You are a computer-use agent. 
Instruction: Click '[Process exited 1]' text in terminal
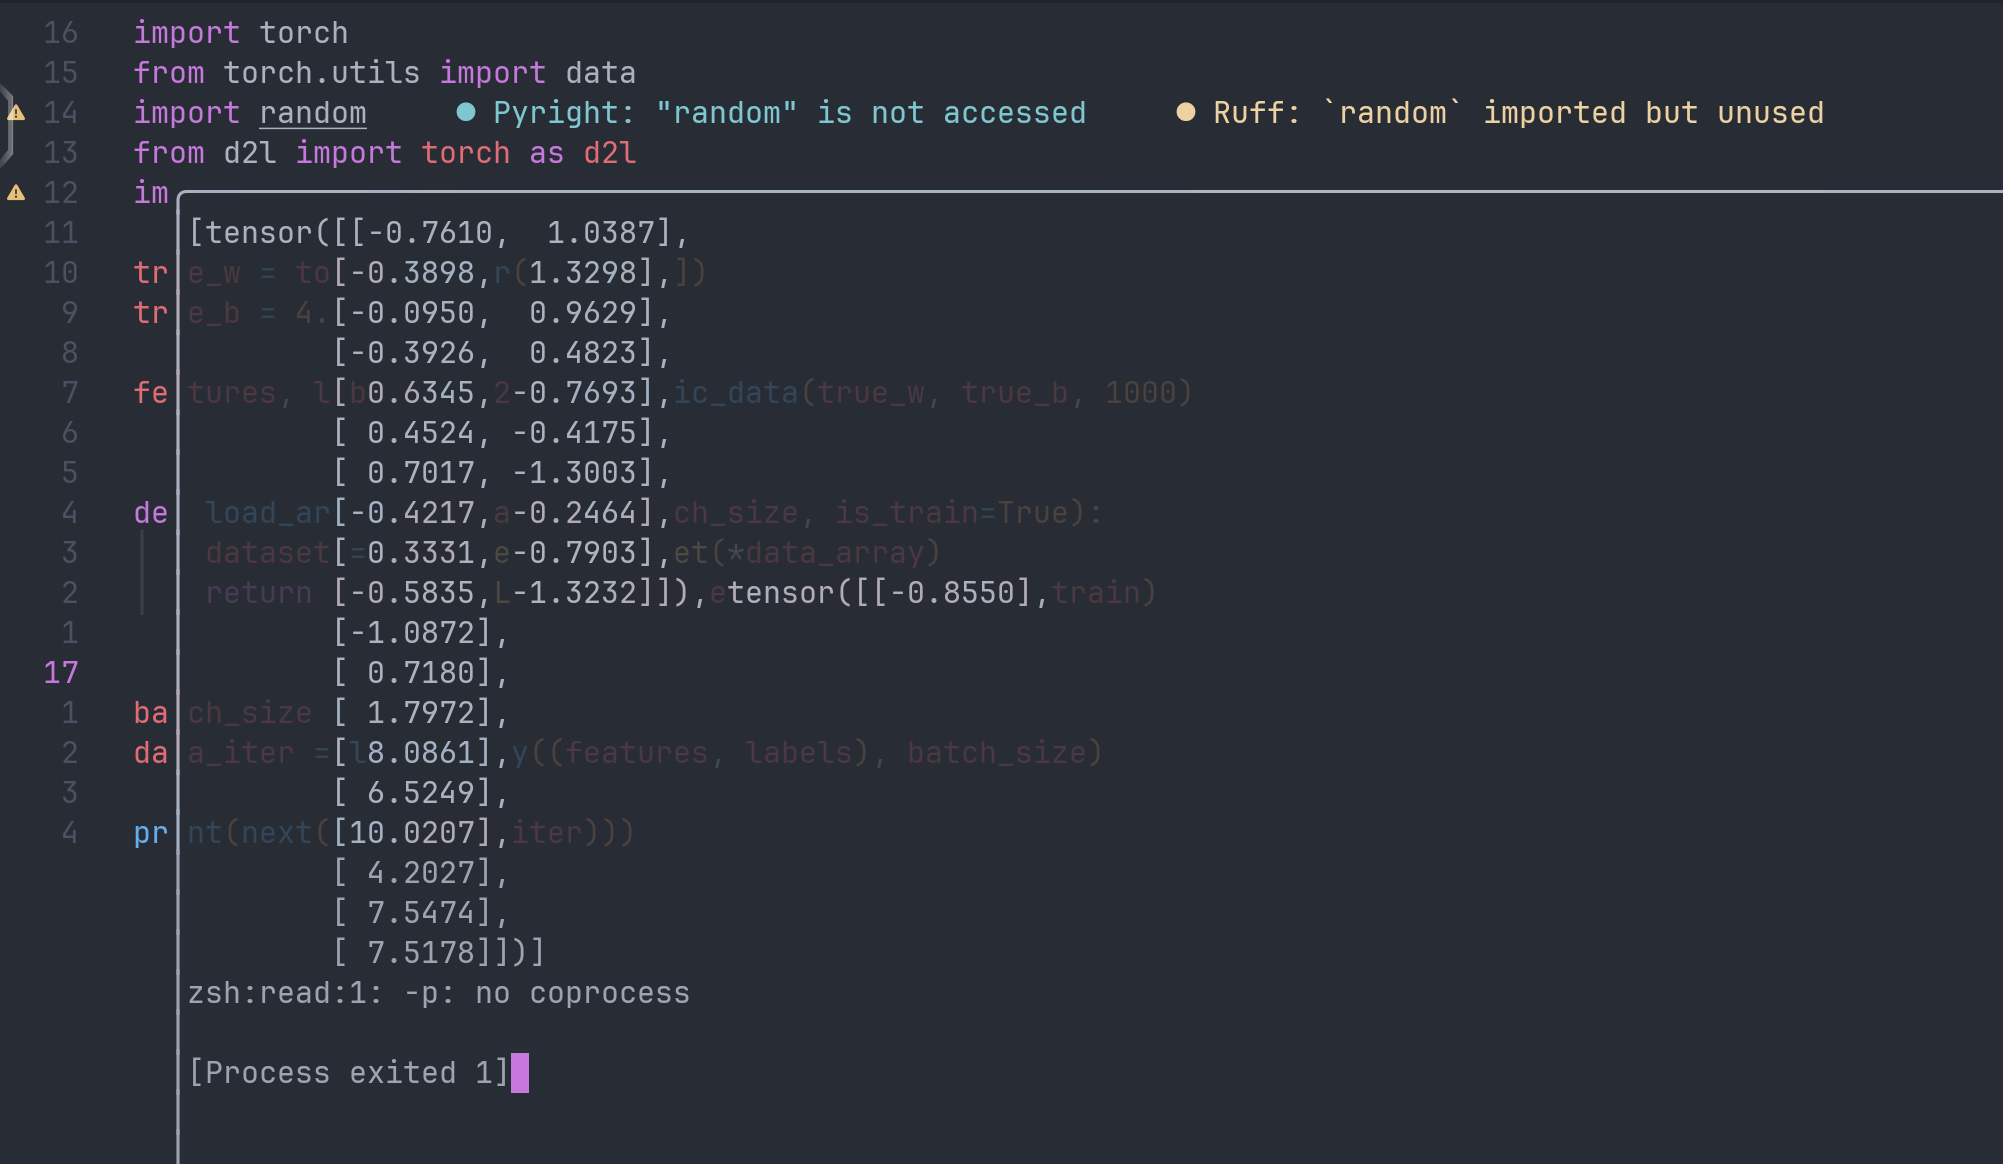pos(348,1073)
